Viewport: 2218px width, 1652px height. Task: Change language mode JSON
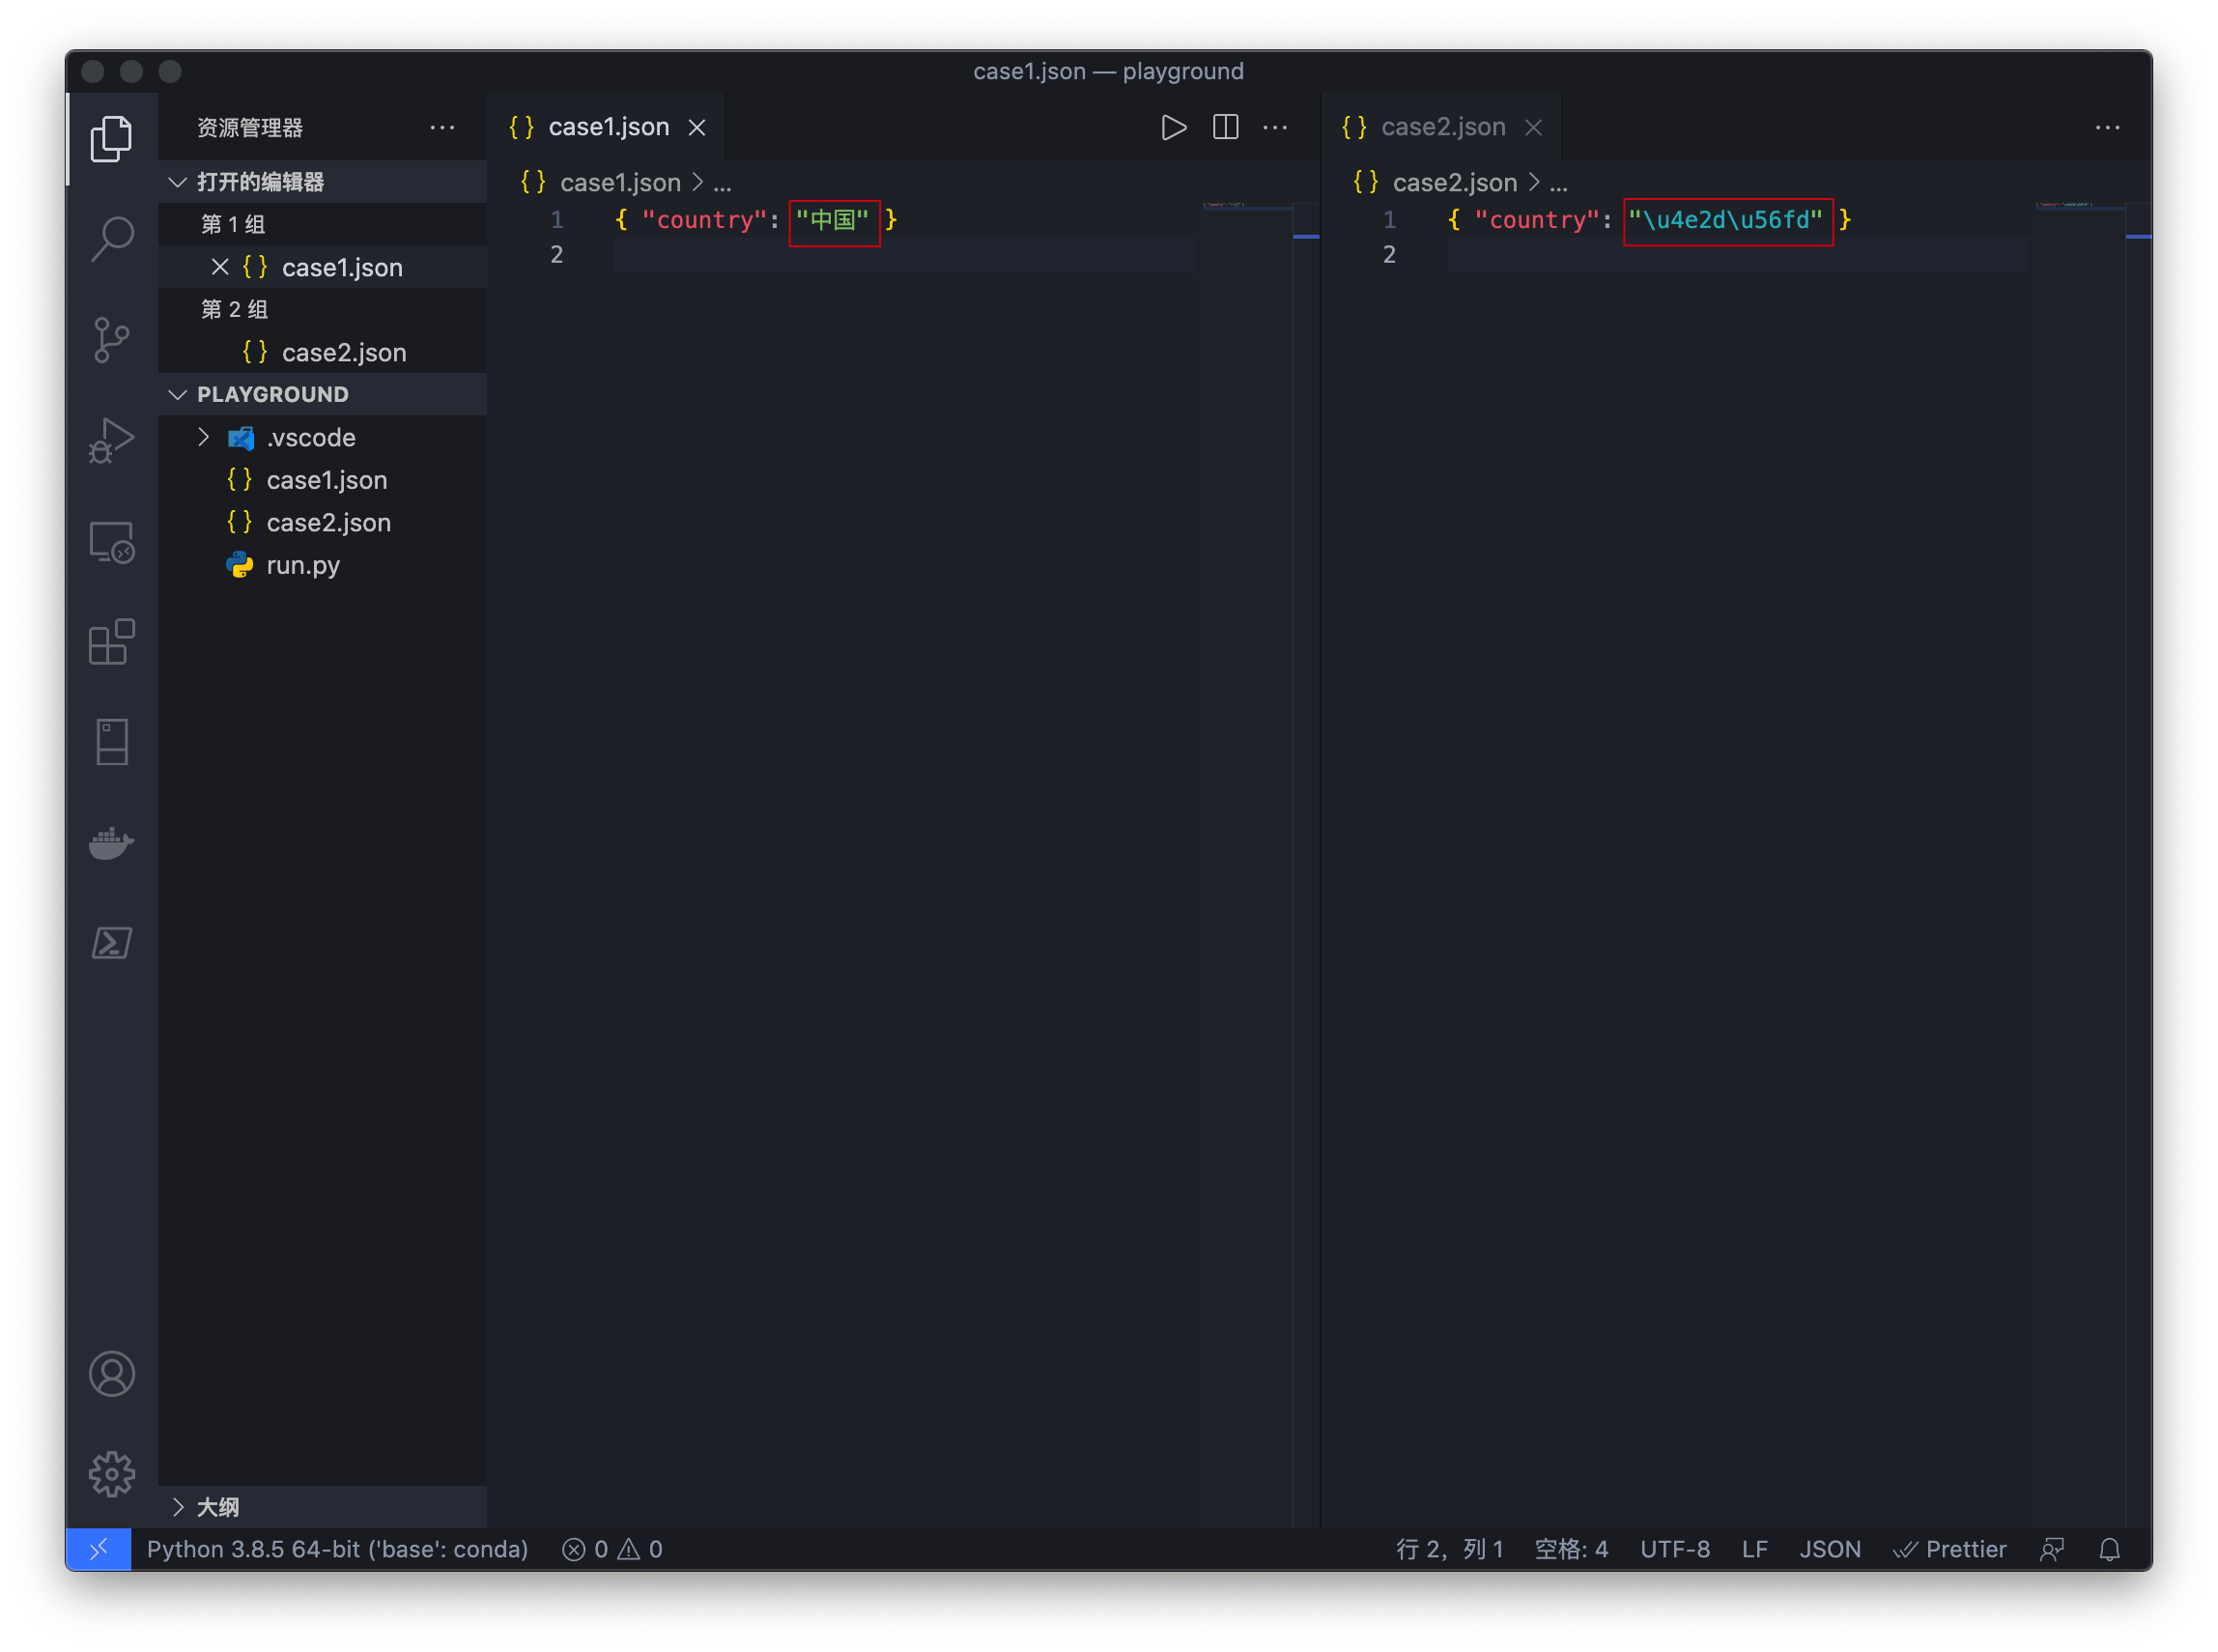1830,1549
